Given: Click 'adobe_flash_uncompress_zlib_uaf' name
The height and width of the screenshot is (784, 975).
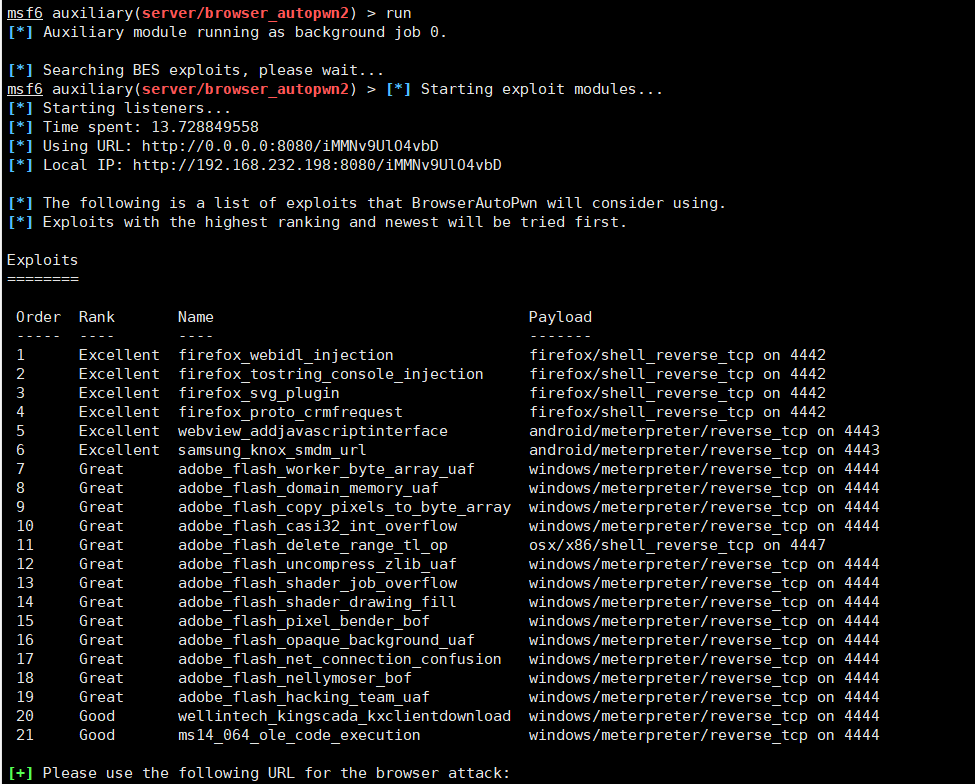Looking at the screenshot, I should [317, 564].
